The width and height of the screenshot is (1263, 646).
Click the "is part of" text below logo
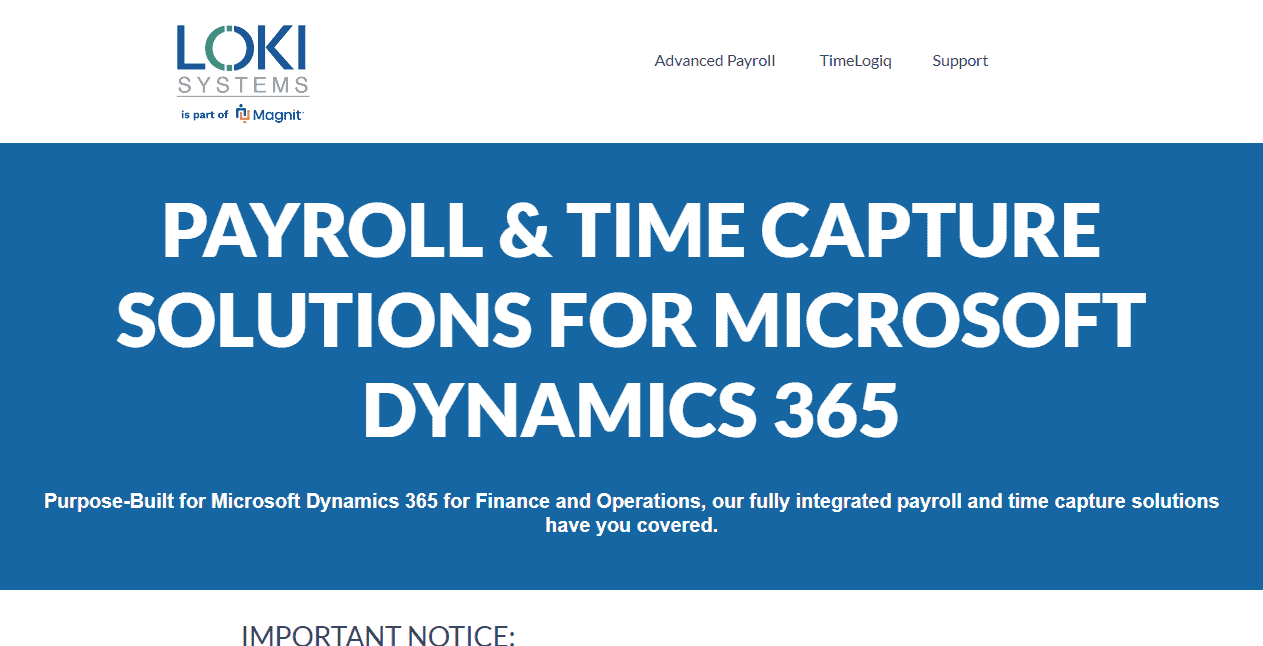pyautogui.click(x=204, y=115)
